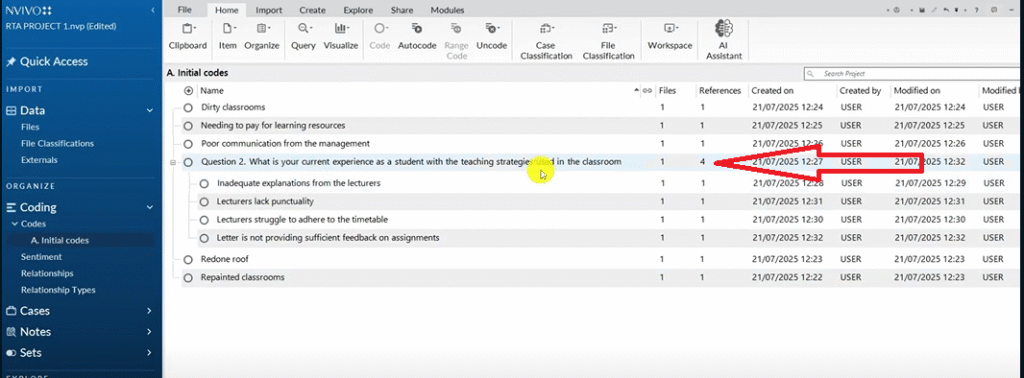Image resolution: width=1024 pixels, height=378 pixels.
Task: Select Letter is not providing sufficient feedback code
Action: coord(328,238)
